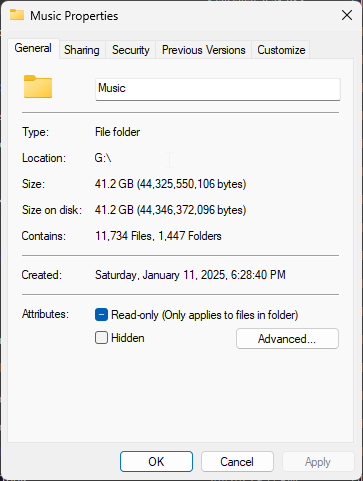Confirm with the OK button
The width and height of the screenshot is (363, 481).
pos(156,462)
